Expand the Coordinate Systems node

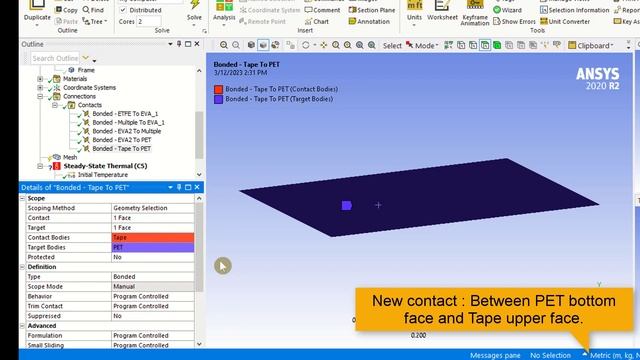click(40, 87)
